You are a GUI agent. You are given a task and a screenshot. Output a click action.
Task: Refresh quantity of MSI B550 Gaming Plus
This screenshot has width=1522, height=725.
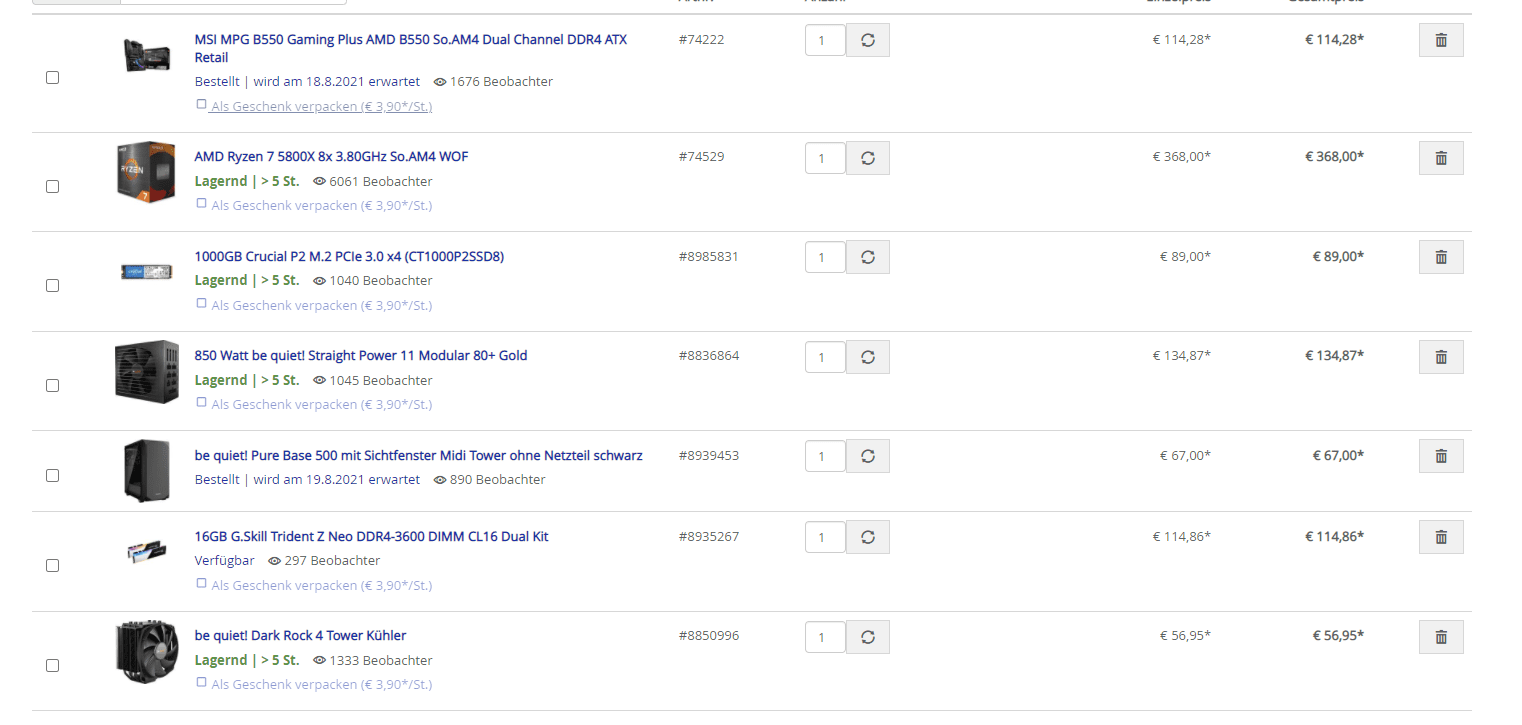[867, 40]
